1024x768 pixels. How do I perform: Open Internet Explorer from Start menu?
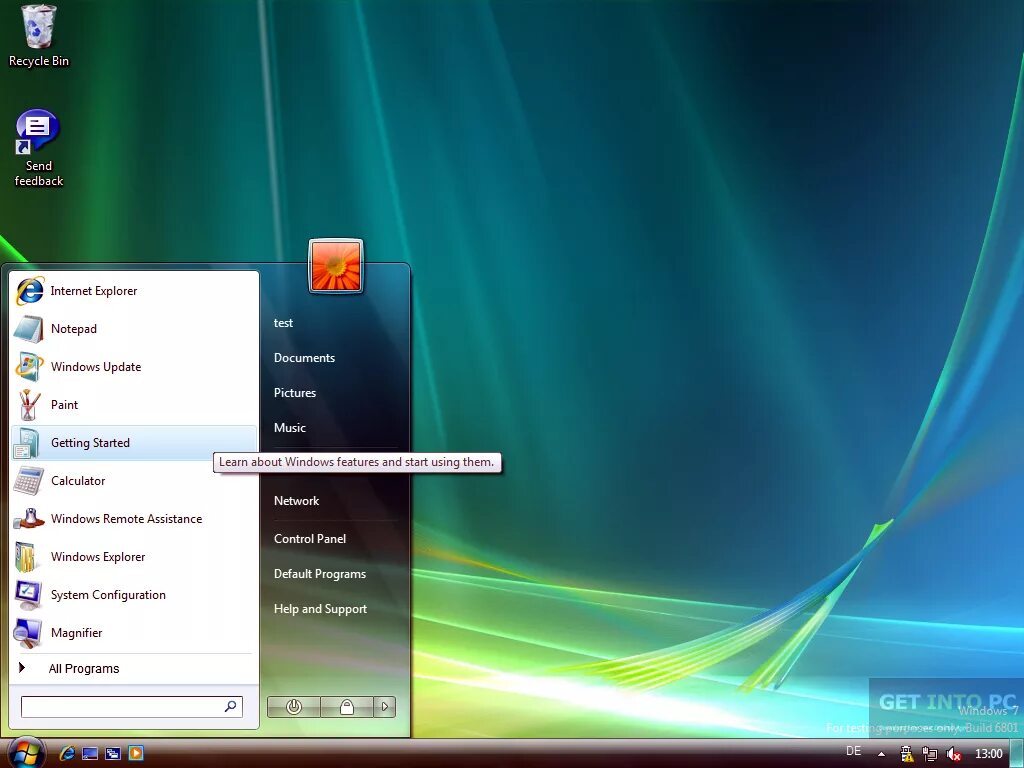[135, 291]
